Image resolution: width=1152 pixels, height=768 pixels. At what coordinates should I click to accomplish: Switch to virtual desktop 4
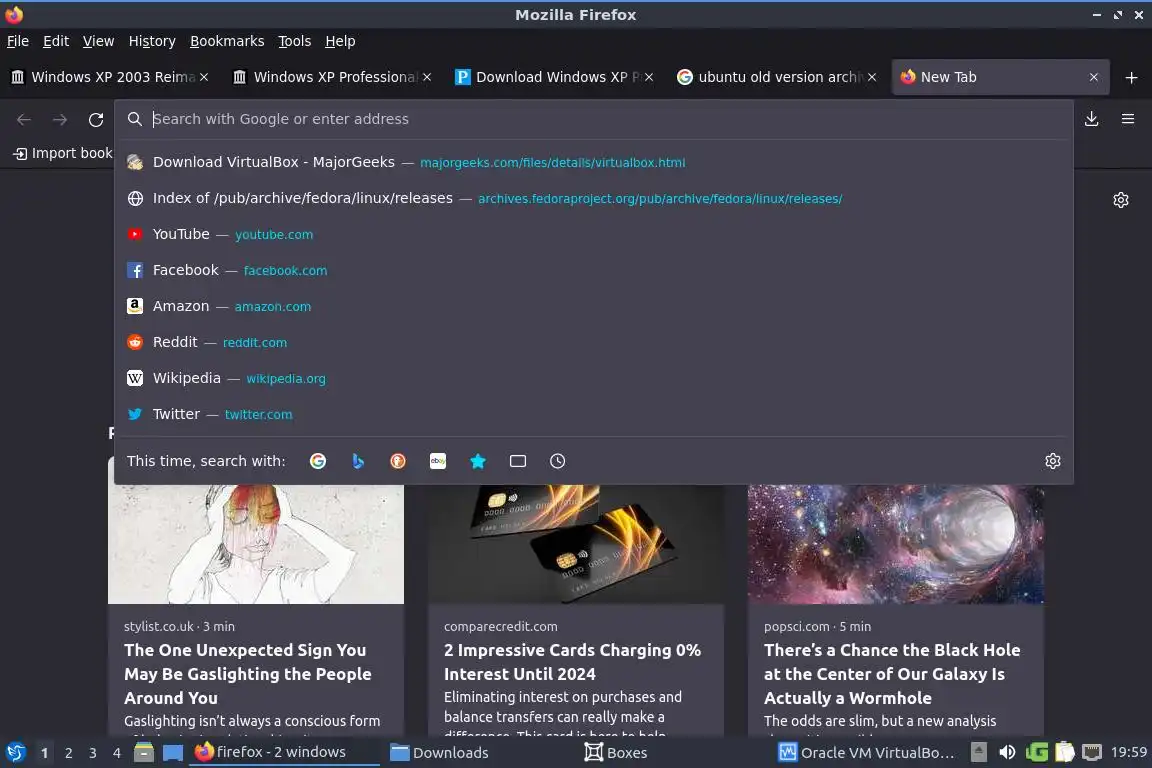tap(117, 753)
